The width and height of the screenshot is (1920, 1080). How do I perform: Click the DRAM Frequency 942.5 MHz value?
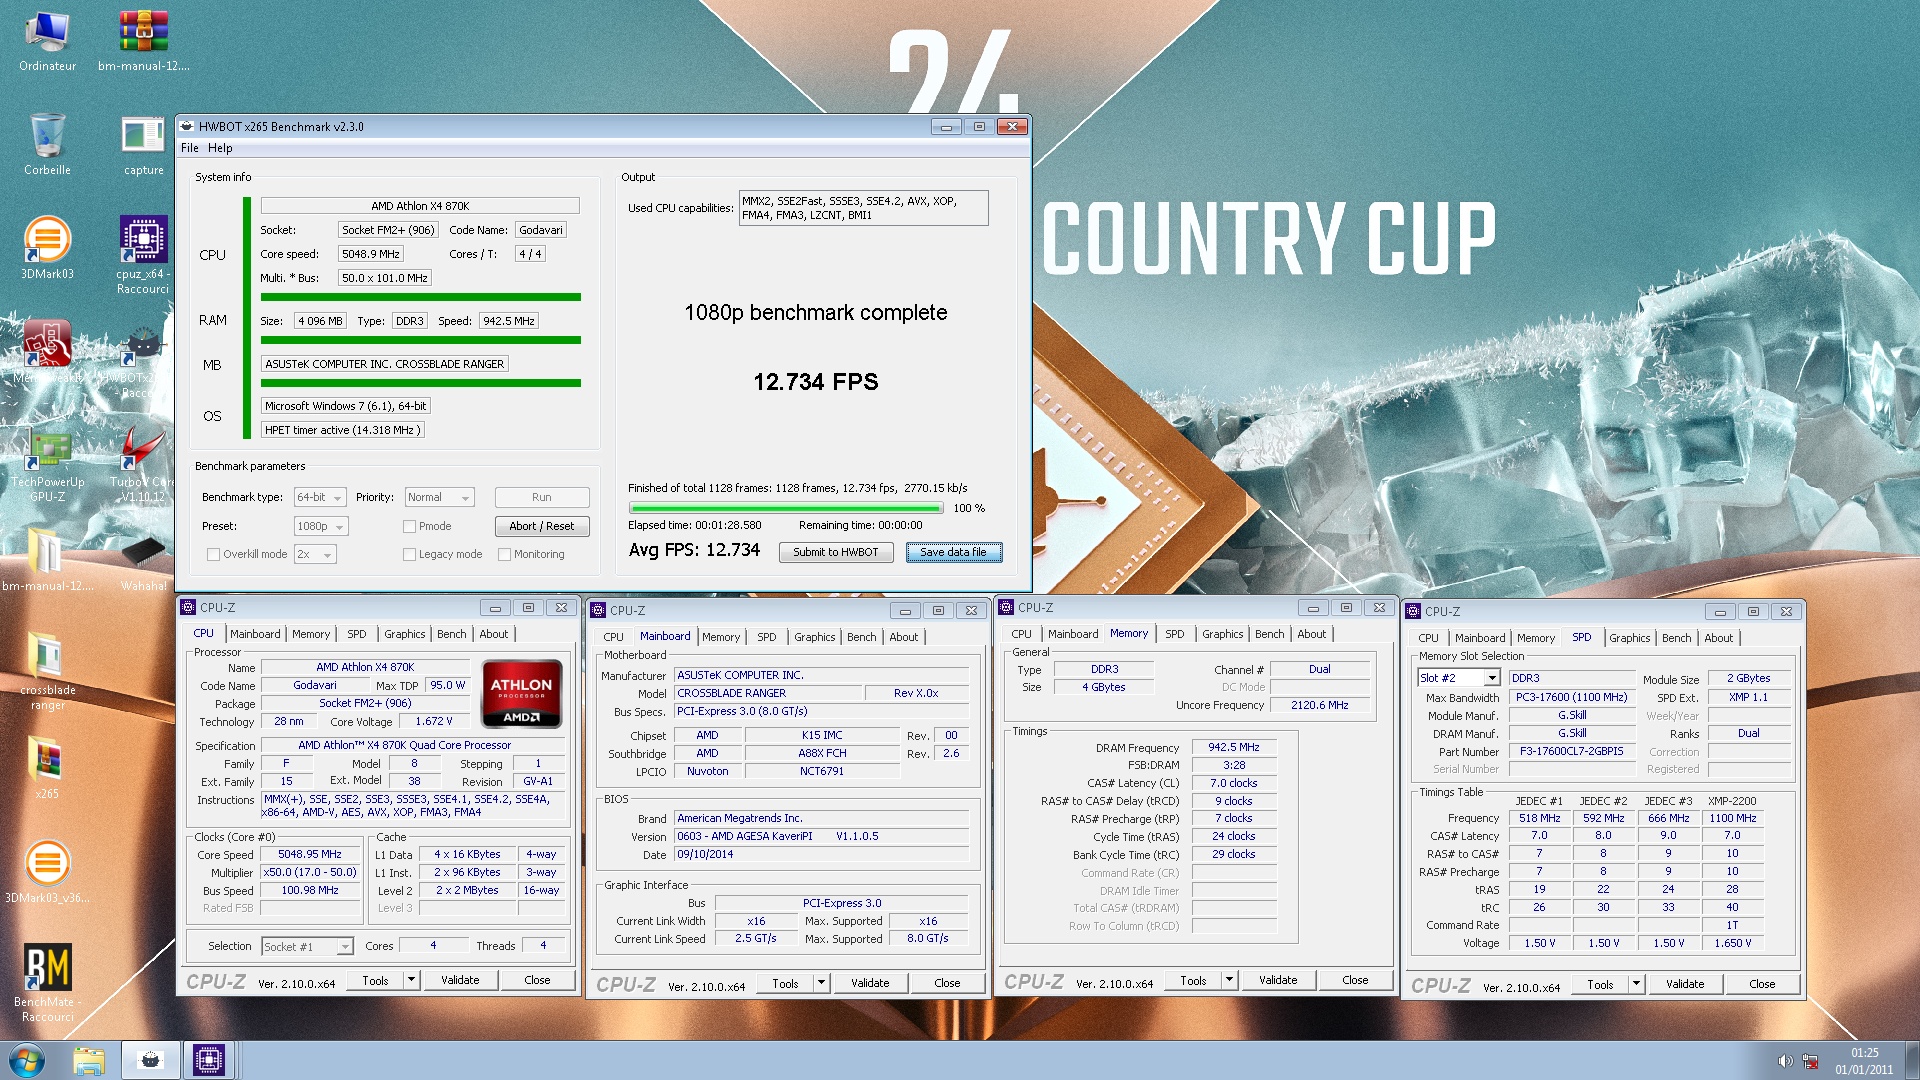(x=1233, y=747)
